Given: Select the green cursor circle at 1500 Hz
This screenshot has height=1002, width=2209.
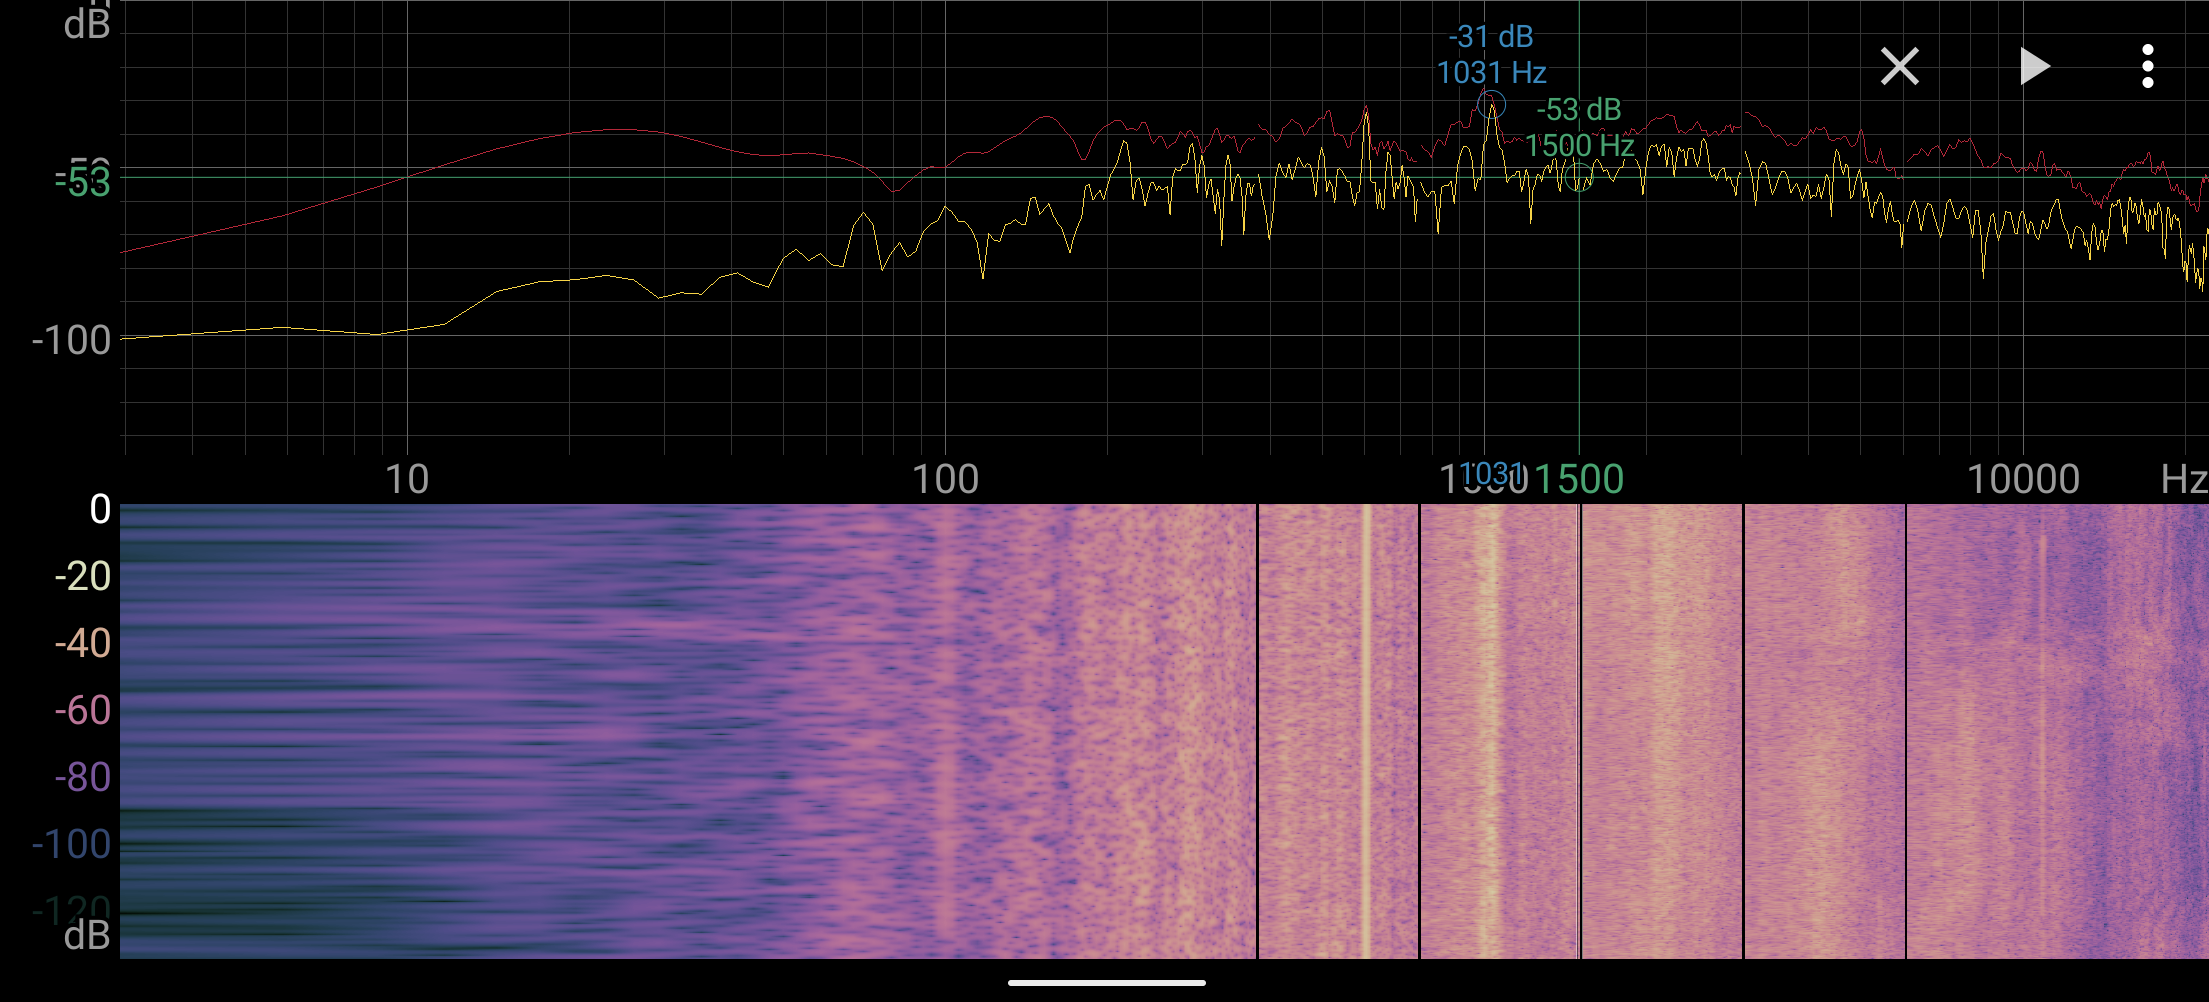Looking at the screenshot, I should tap(1579, 178).
